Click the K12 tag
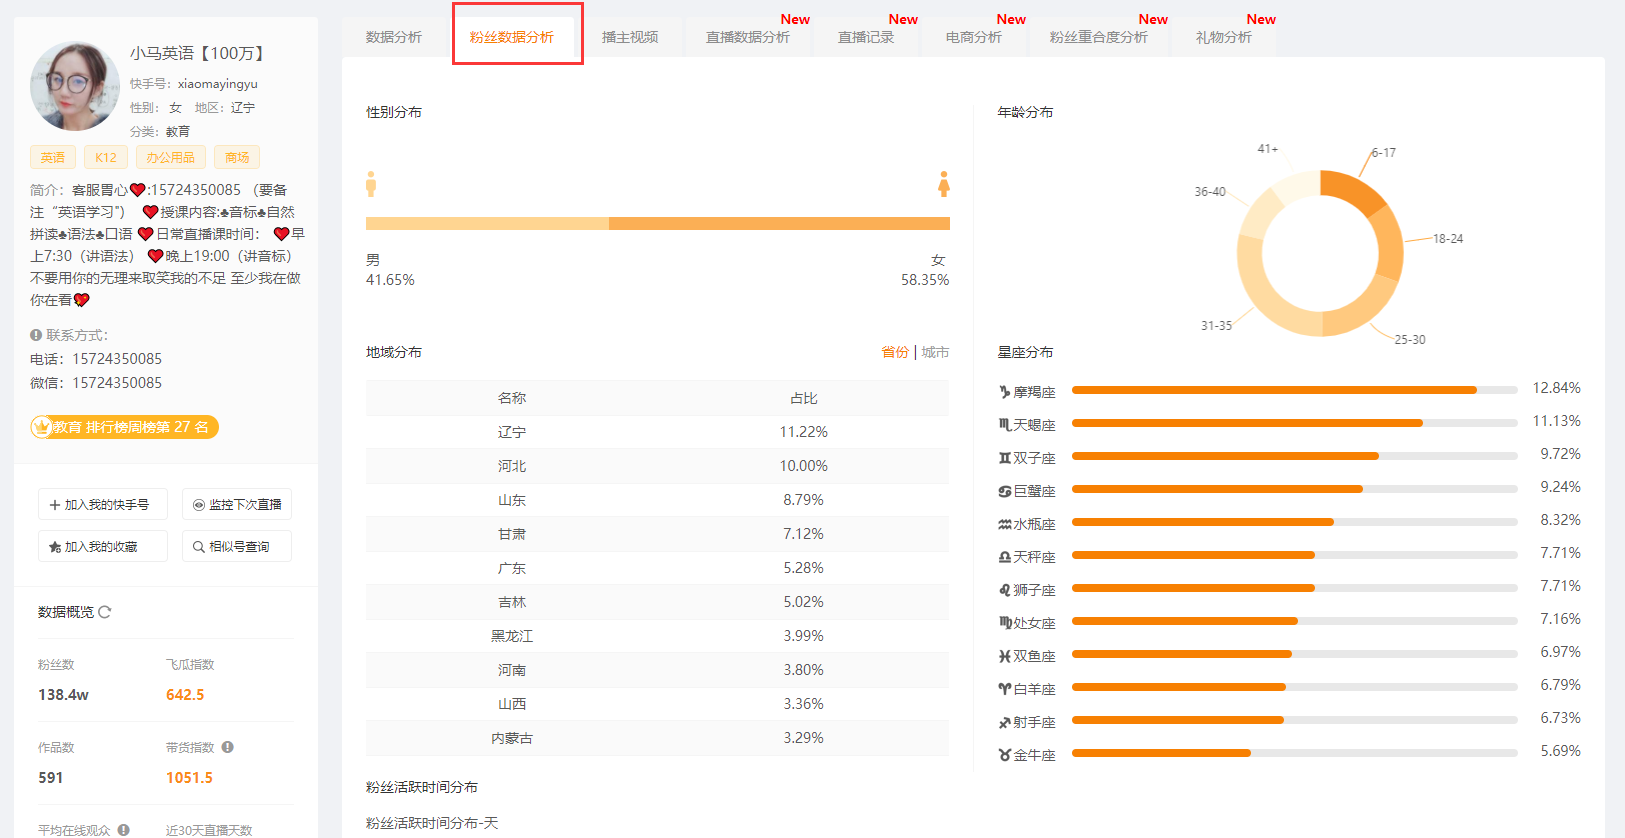1625x838 pixels. pyautogui.click(x=106, y=157)
